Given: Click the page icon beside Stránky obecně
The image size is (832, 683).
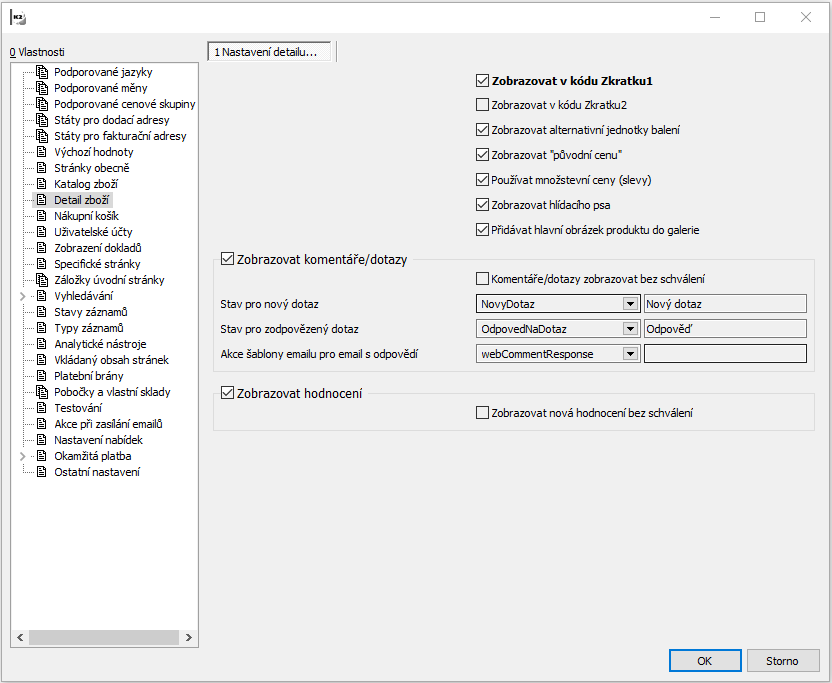Looking at the screenshot, I should click(41, 168).
